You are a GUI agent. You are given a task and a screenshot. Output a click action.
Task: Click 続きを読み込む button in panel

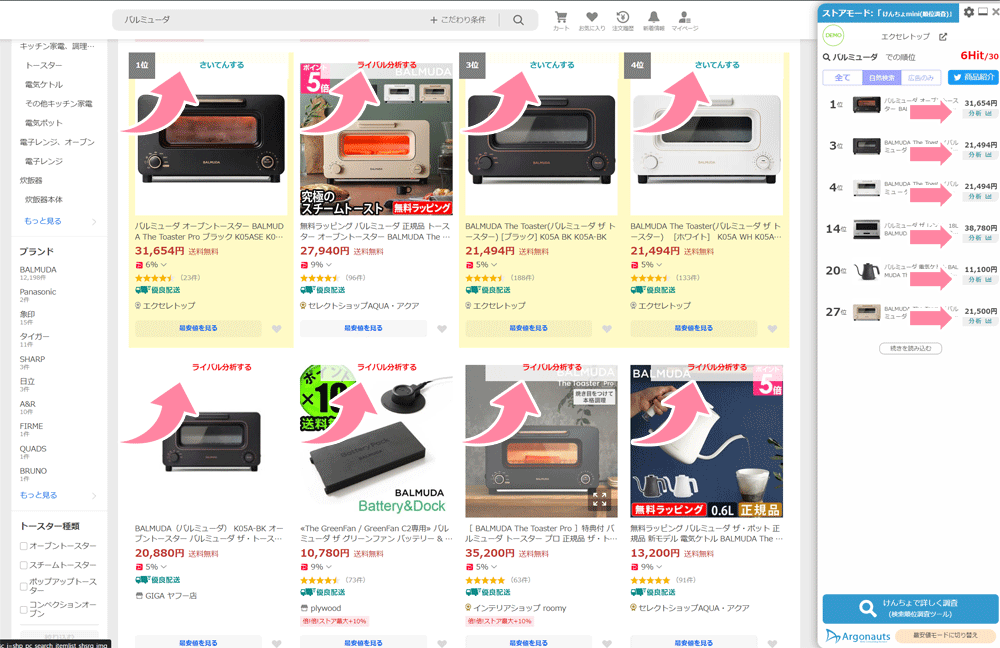(x=910, y=348)
